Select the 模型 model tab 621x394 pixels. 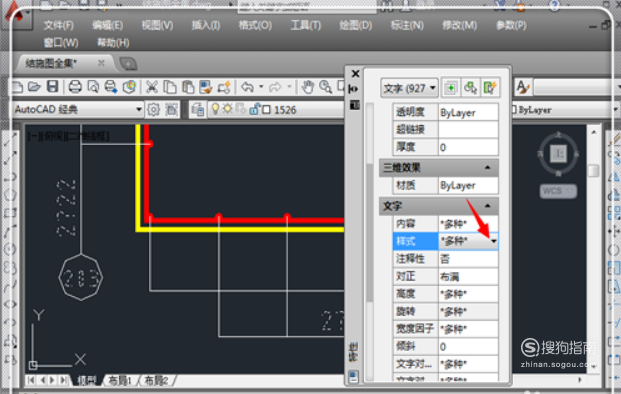(x=87, y=381)
